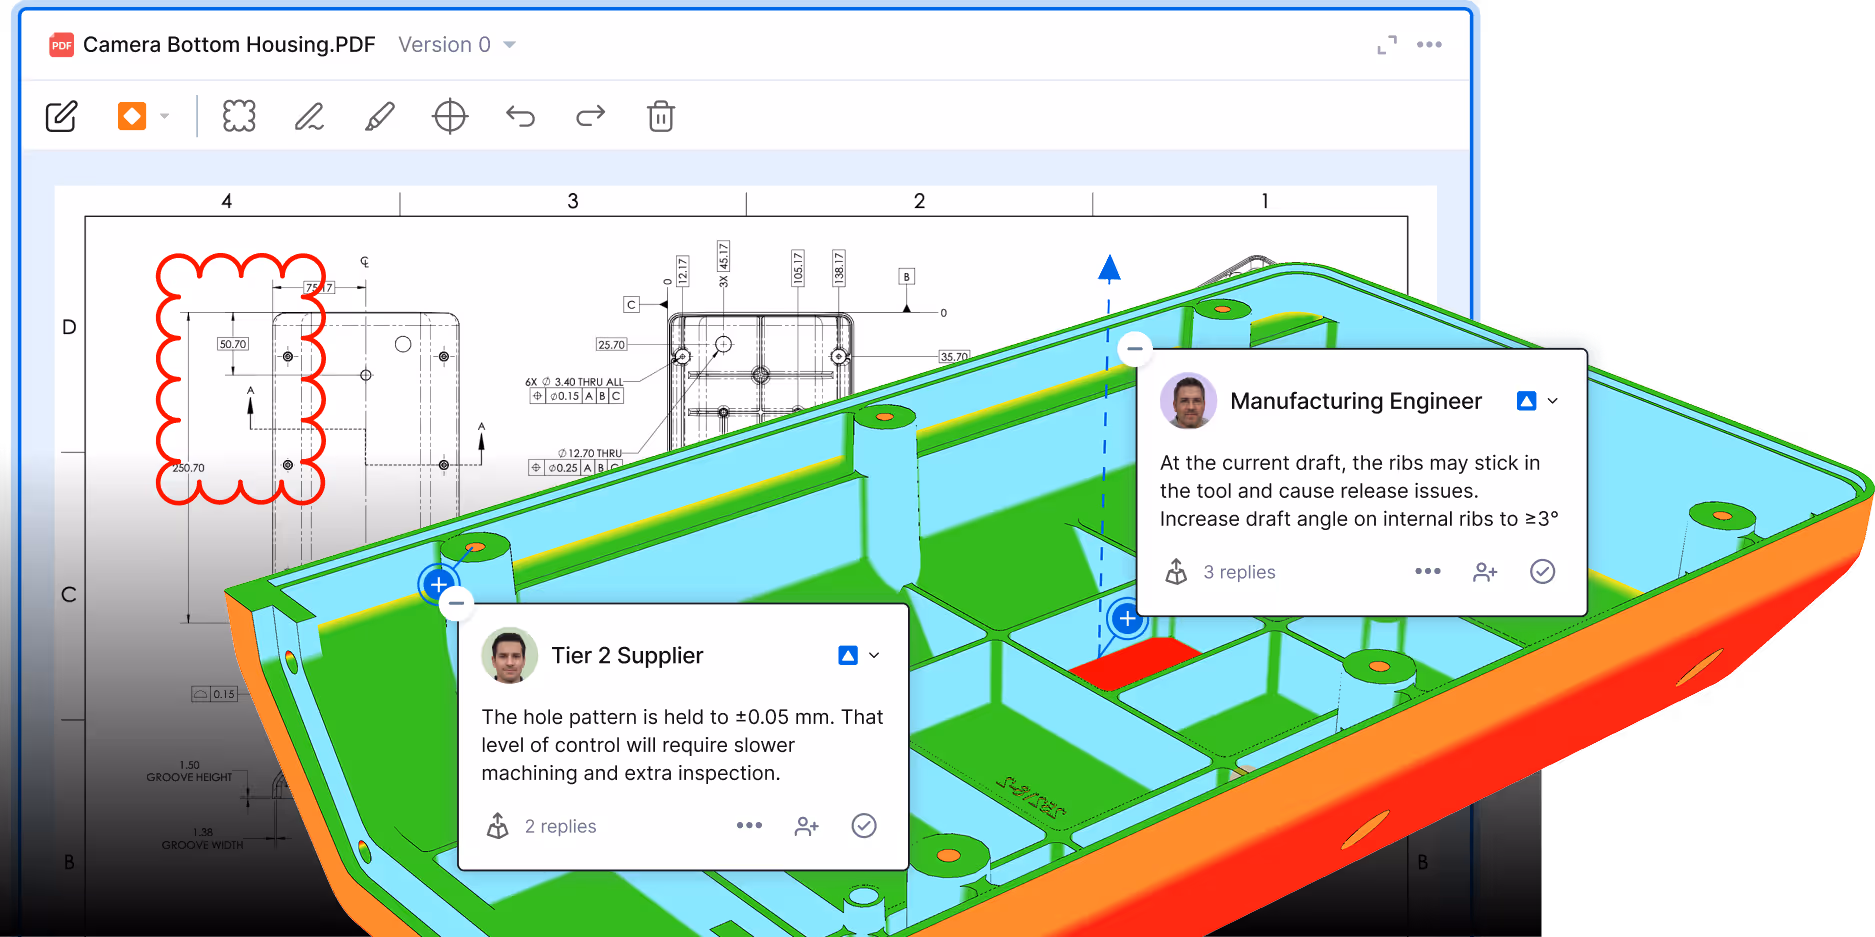
Task: Mark Manufacturing Engineer comment as resolved
Action: 1543,572
